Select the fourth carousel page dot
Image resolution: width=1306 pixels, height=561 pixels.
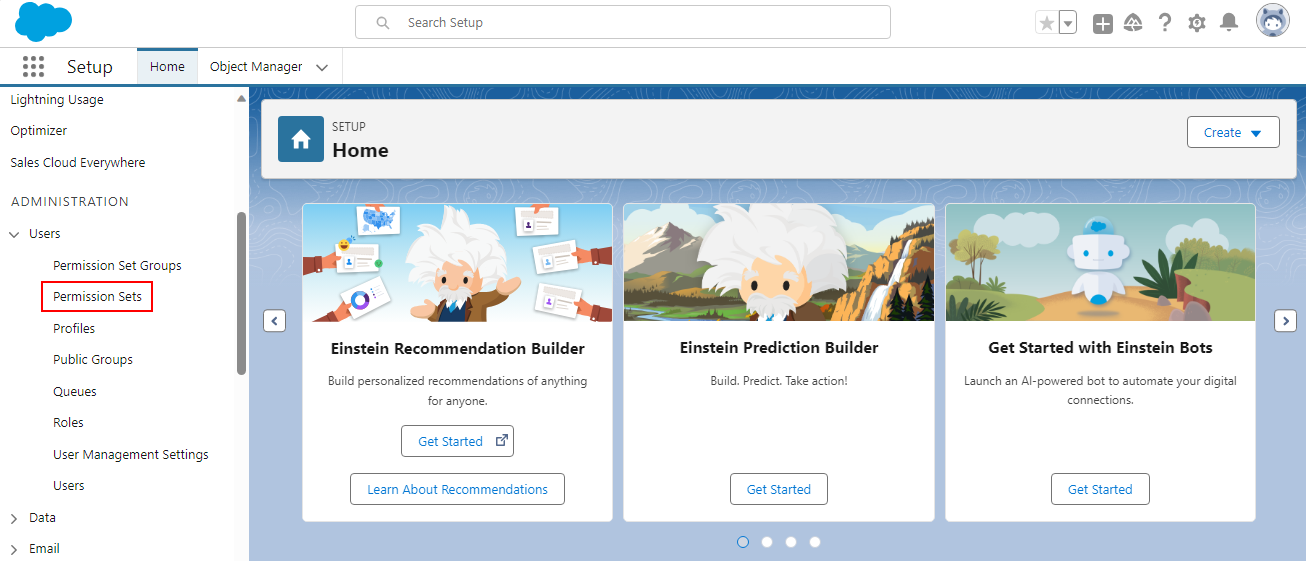(815, 542)
